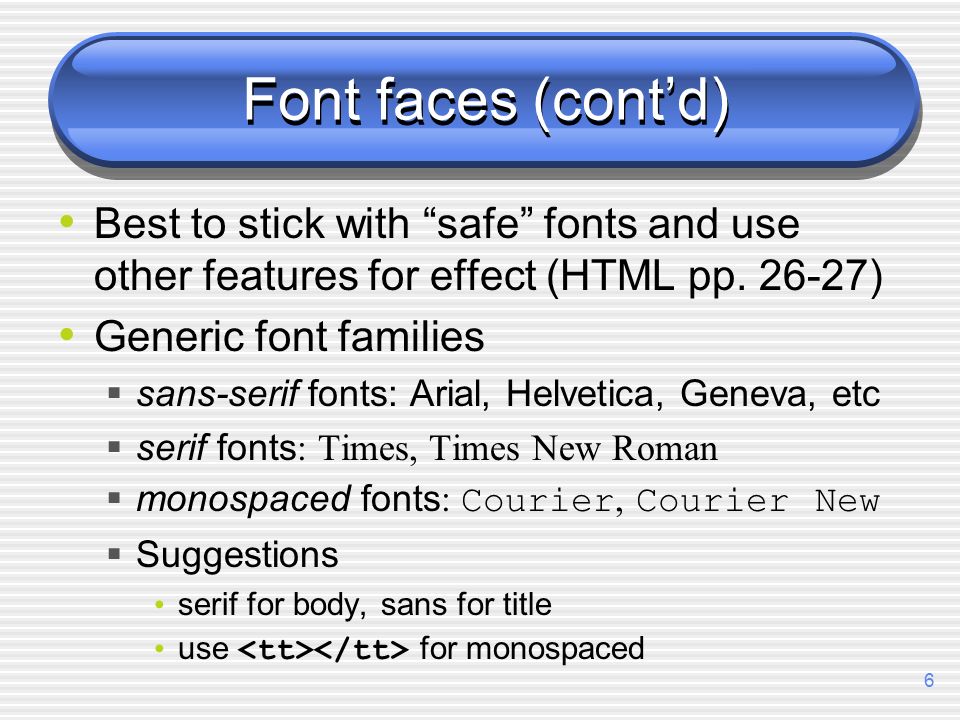960x720 pixels.
Task: Click the slide title "Font faces (cont'd)"
Action: point(487,102)
